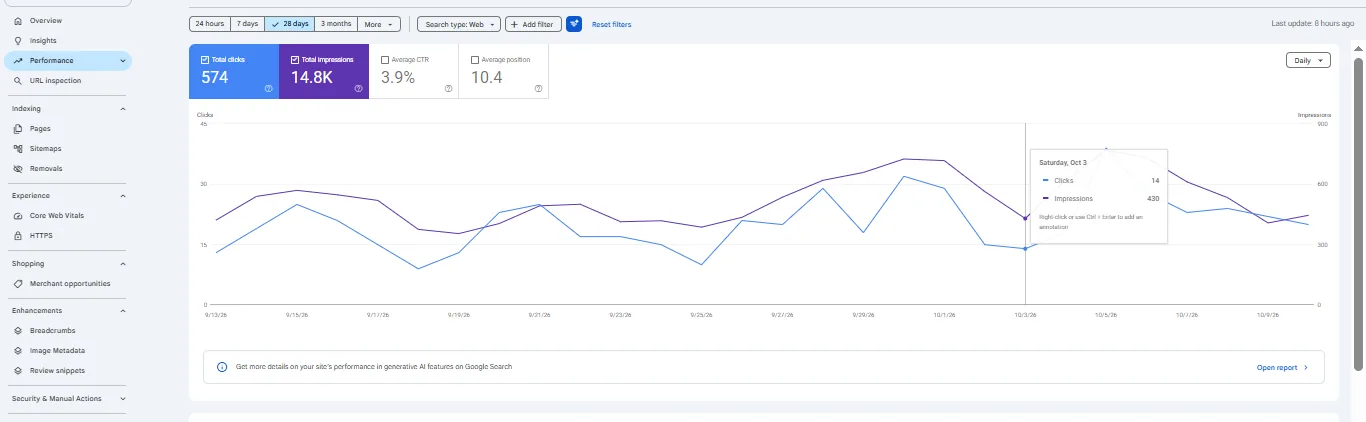1366x422 pixels.
Task: Enable the Average position checkbox
Action: pos(474,60)
